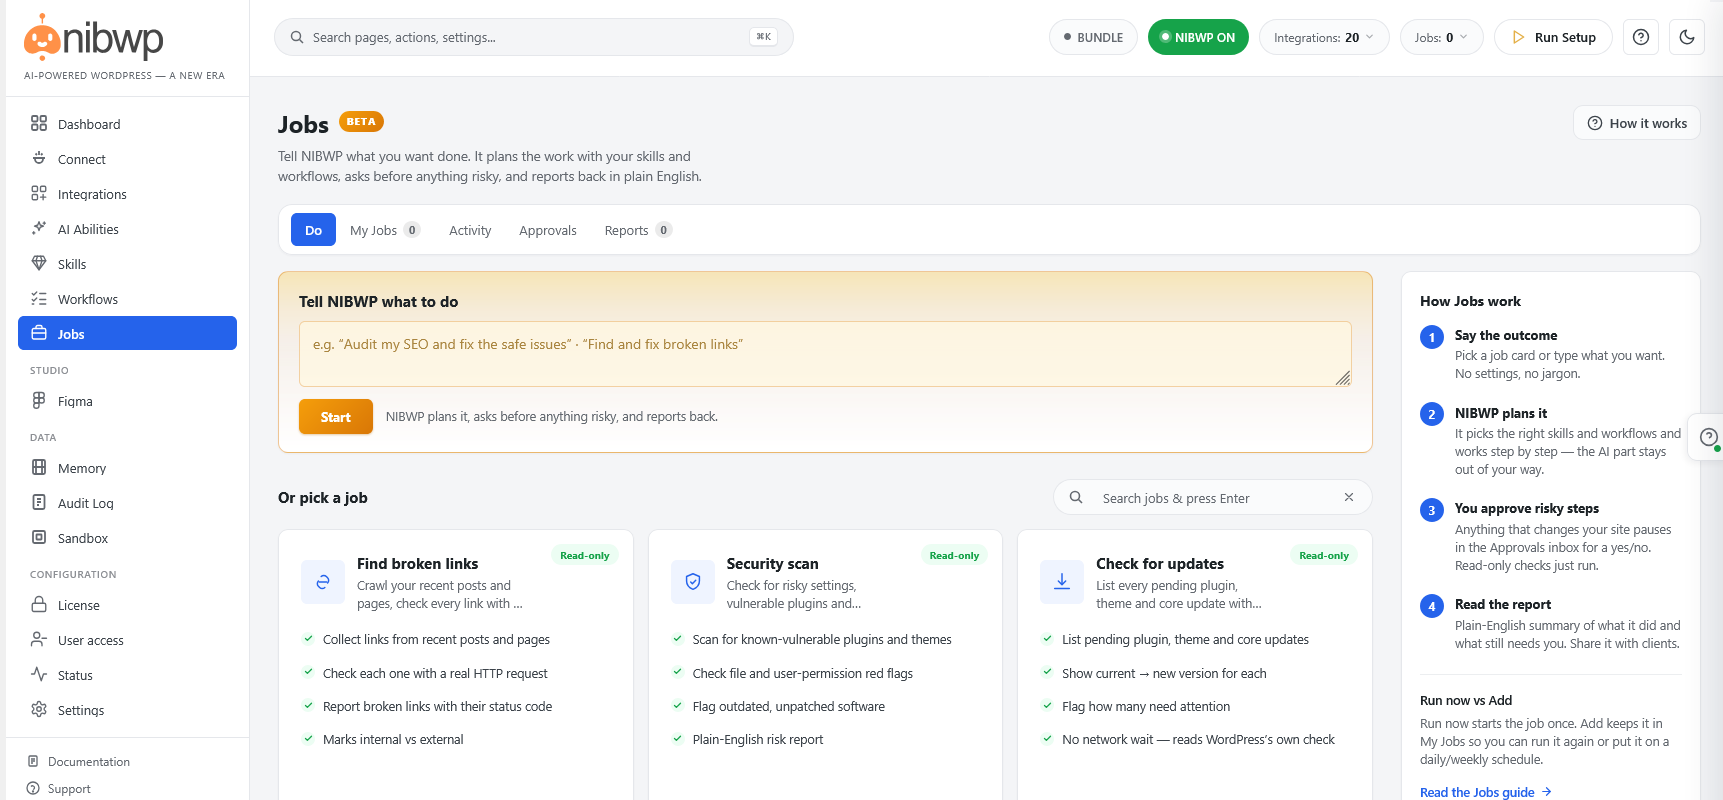Expand the Jobs: 0 dropdown
The height and width of the screenshot is (800, 1723).
pyautogui.click(x=1441, y=37)
